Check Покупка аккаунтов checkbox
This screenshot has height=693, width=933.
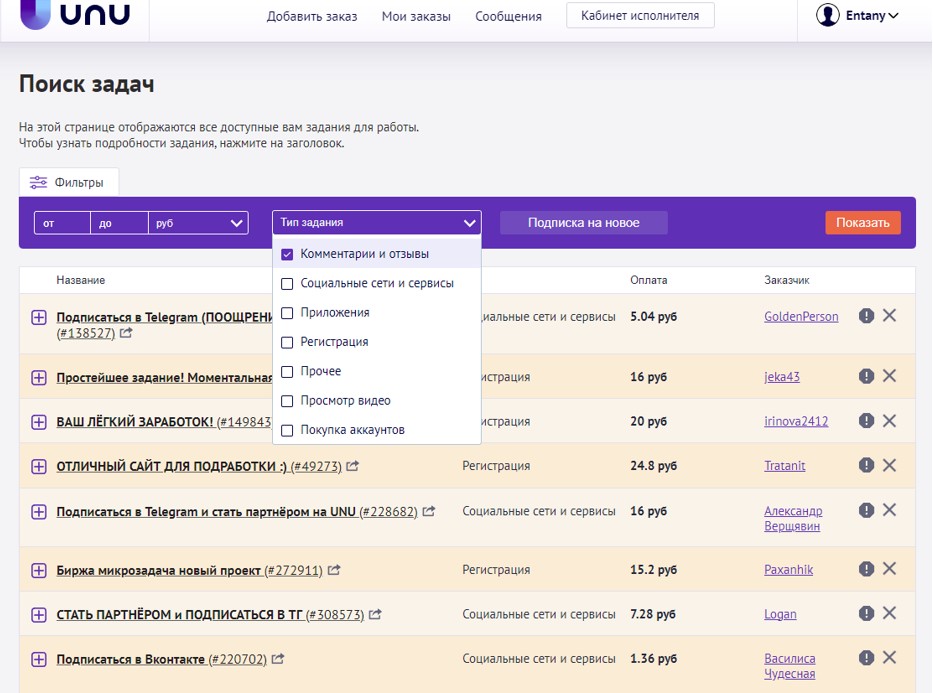tap(287, 430)
